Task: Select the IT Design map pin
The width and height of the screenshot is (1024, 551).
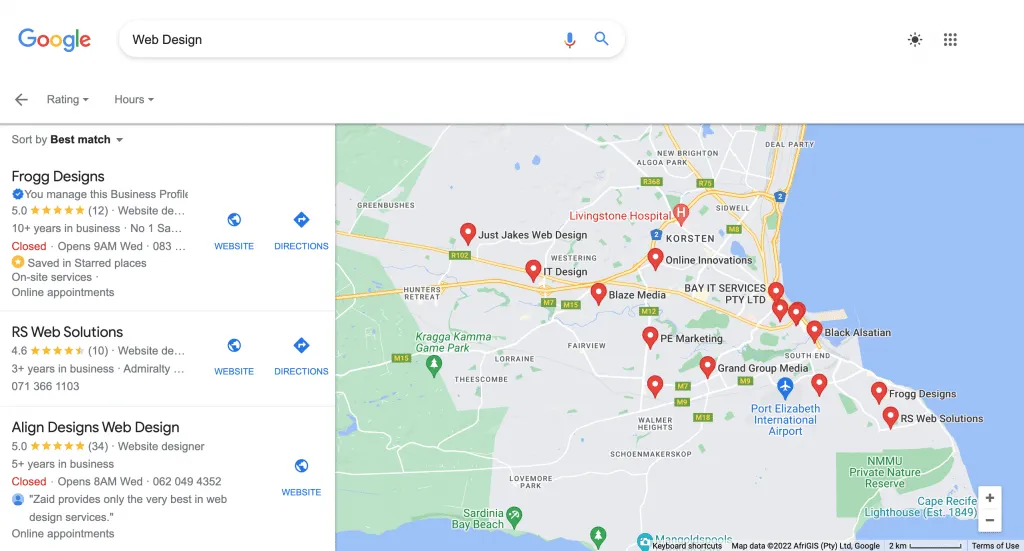Action: [533, 270]
